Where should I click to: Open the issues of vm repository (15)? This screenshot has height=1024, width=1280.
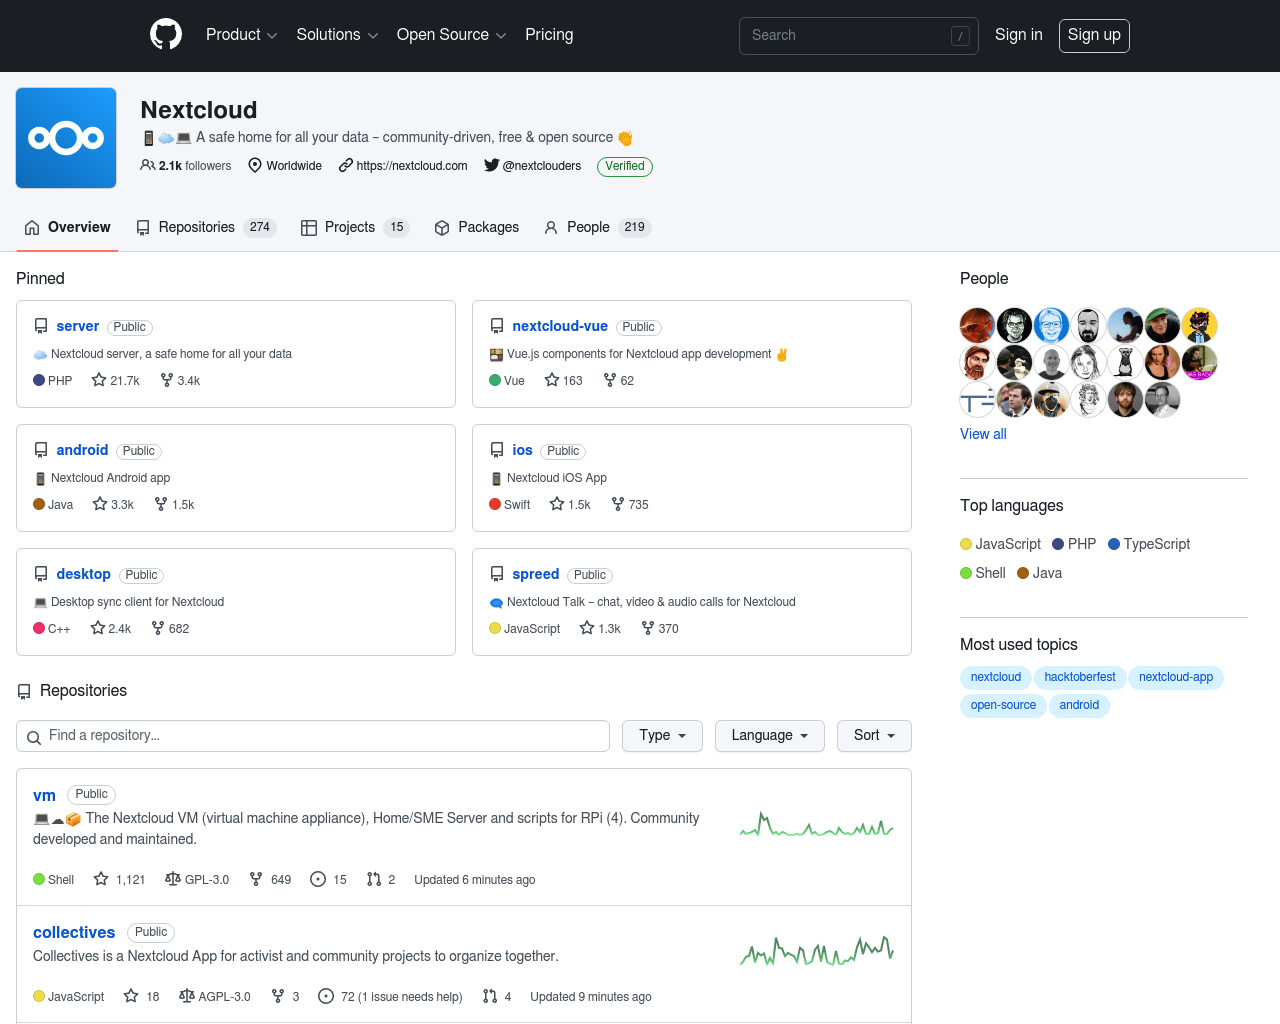[329, 880]
